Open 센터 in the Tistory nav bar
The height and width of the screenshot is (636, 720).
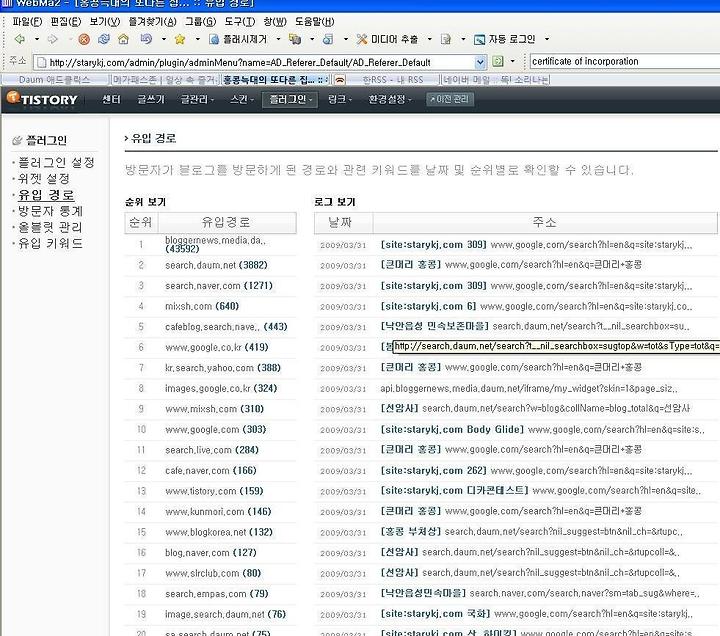[x=111, y=99]
